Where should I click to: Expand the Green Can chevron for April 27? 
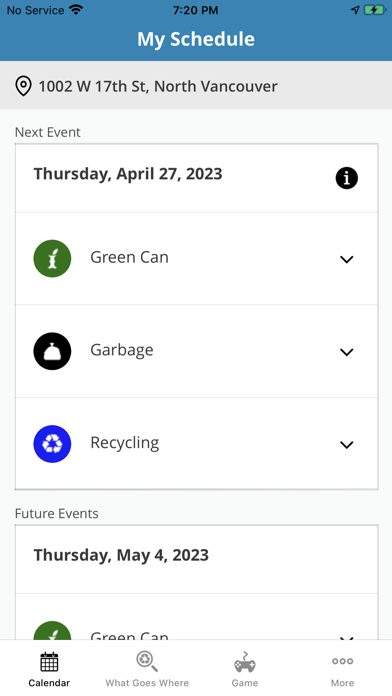tap(346, 259)
